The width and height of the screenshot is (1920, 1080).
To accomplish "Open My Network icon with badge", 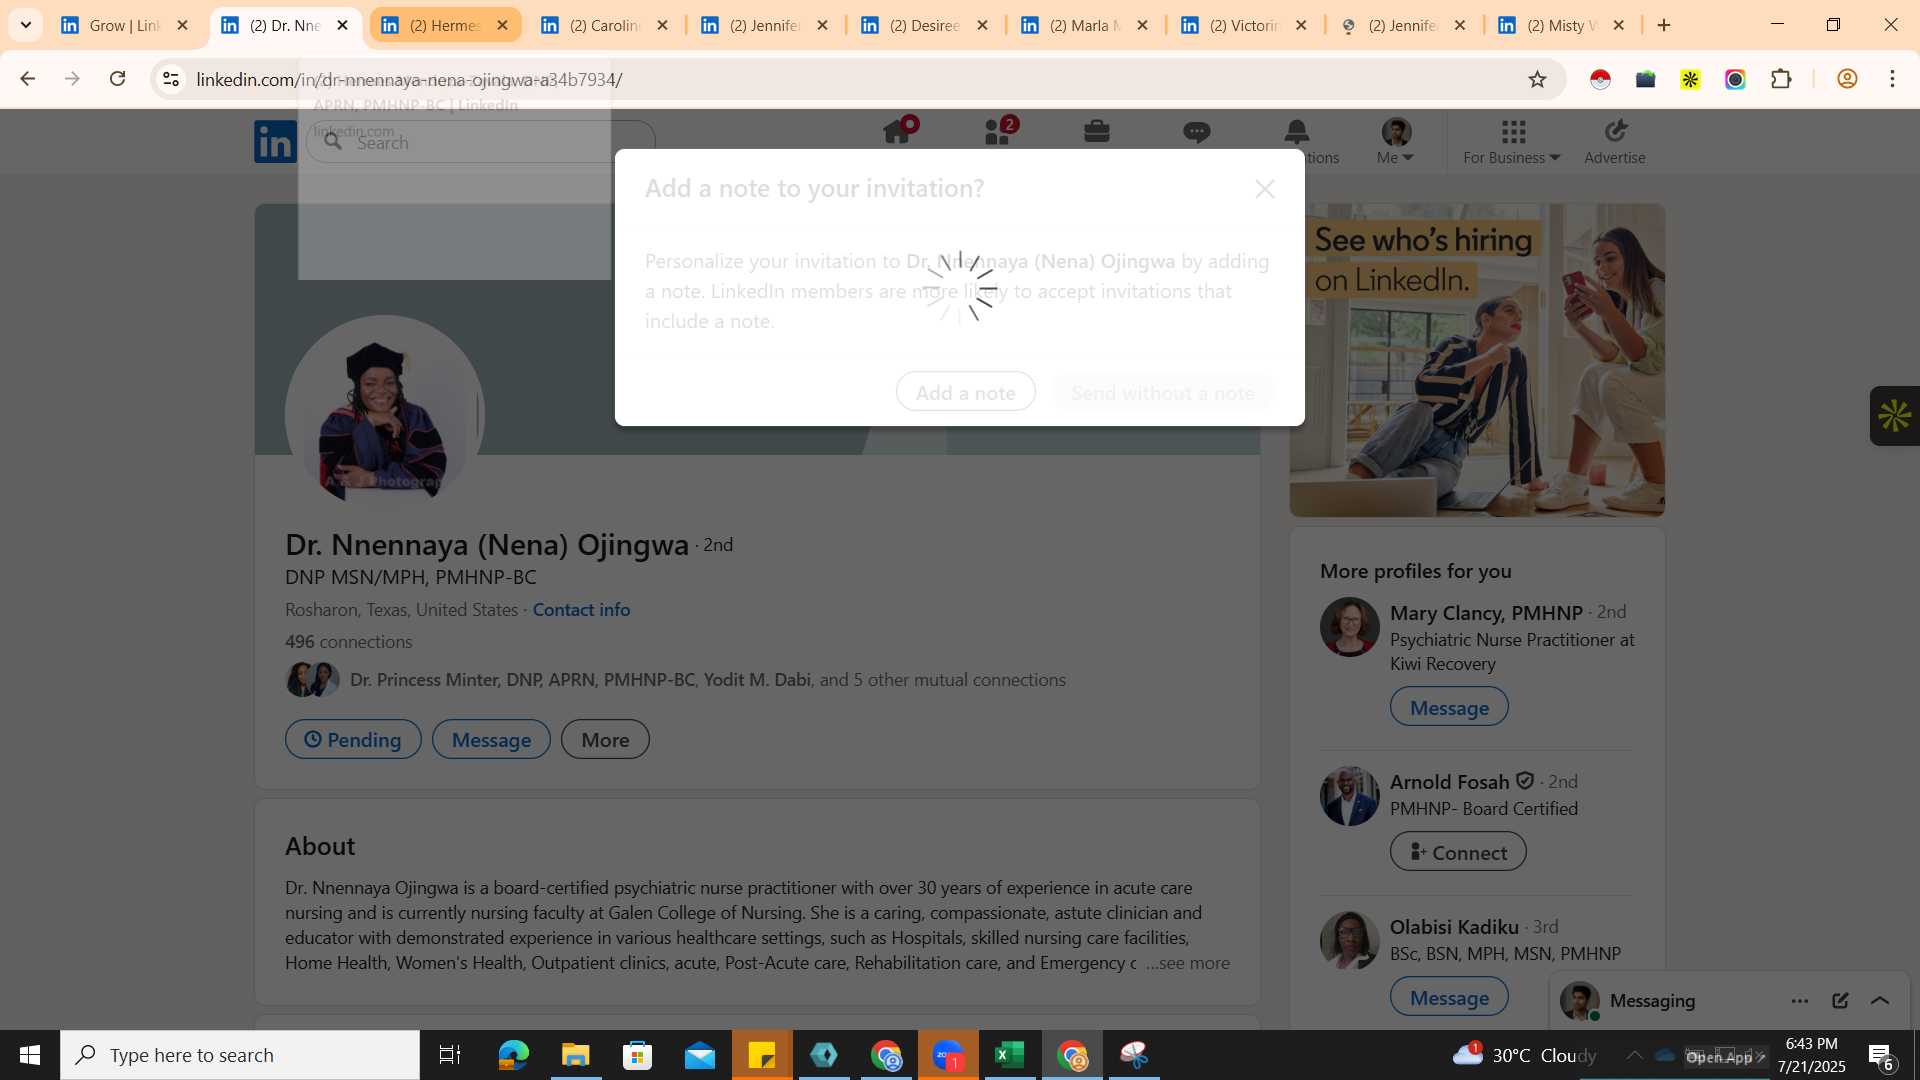I will coord(997,132).
